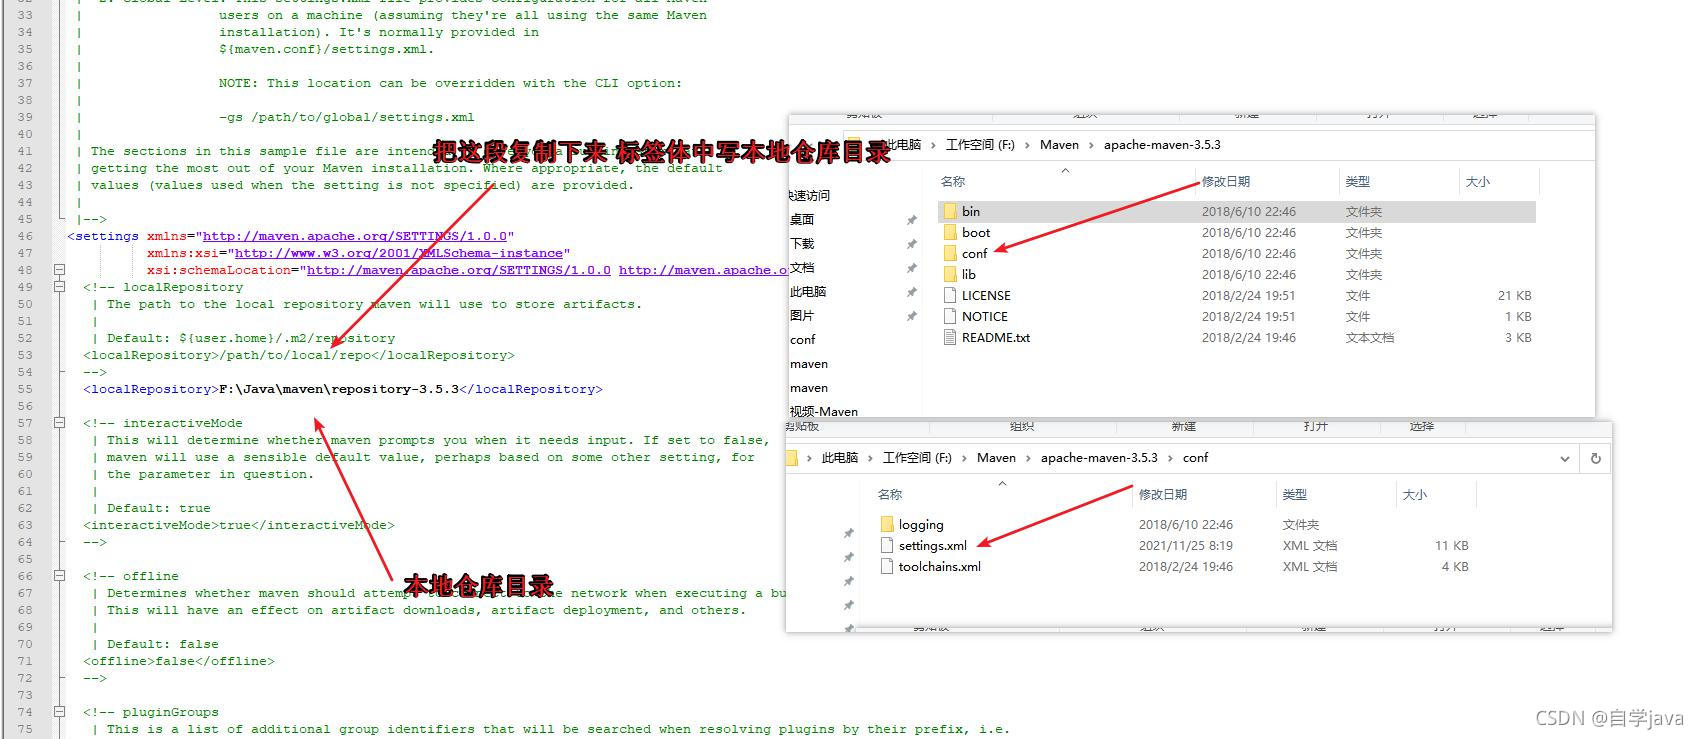This screenshot has width=1699, height=739.
Task: Click the pin icon beside 下载
Action: pos(911,244)
